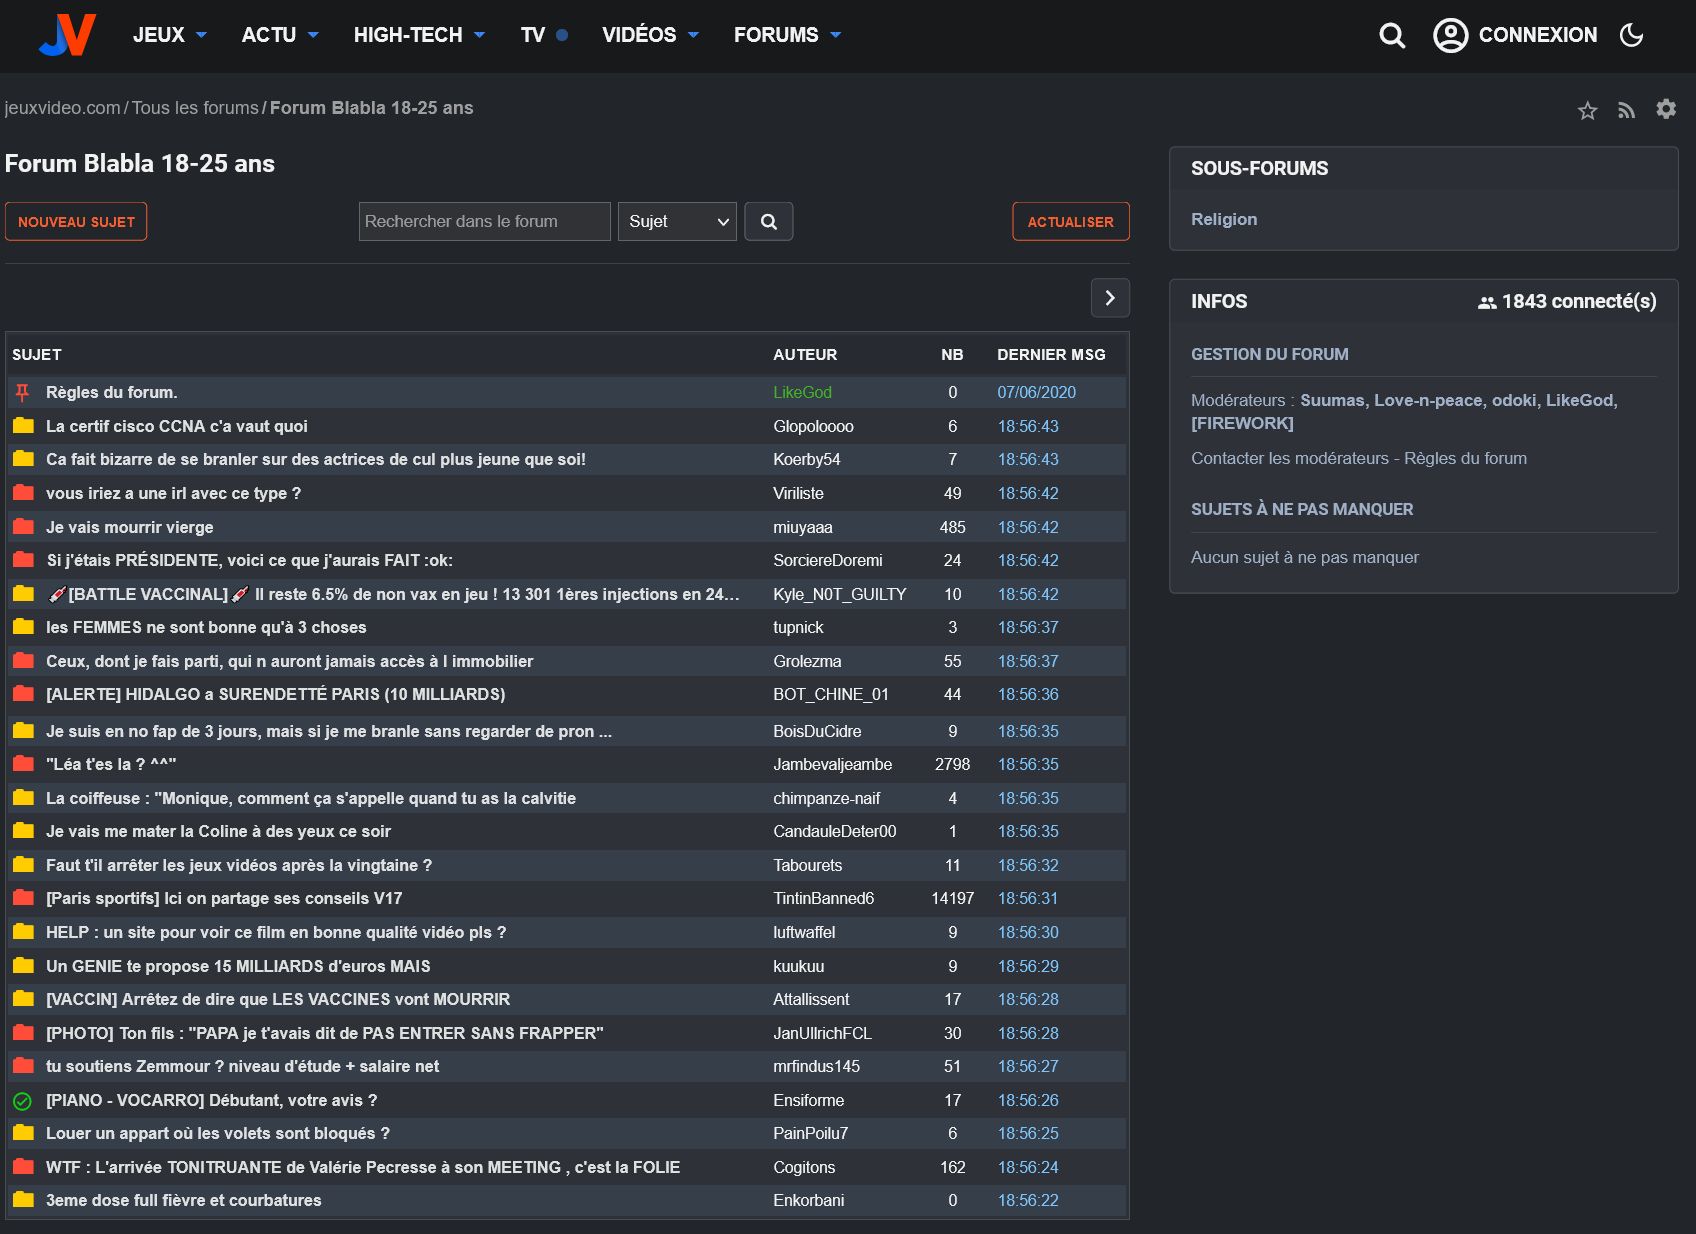Screen dimensions: 1696x1234
Task: Open the Sujet search type dropdown
Action: 678,222
